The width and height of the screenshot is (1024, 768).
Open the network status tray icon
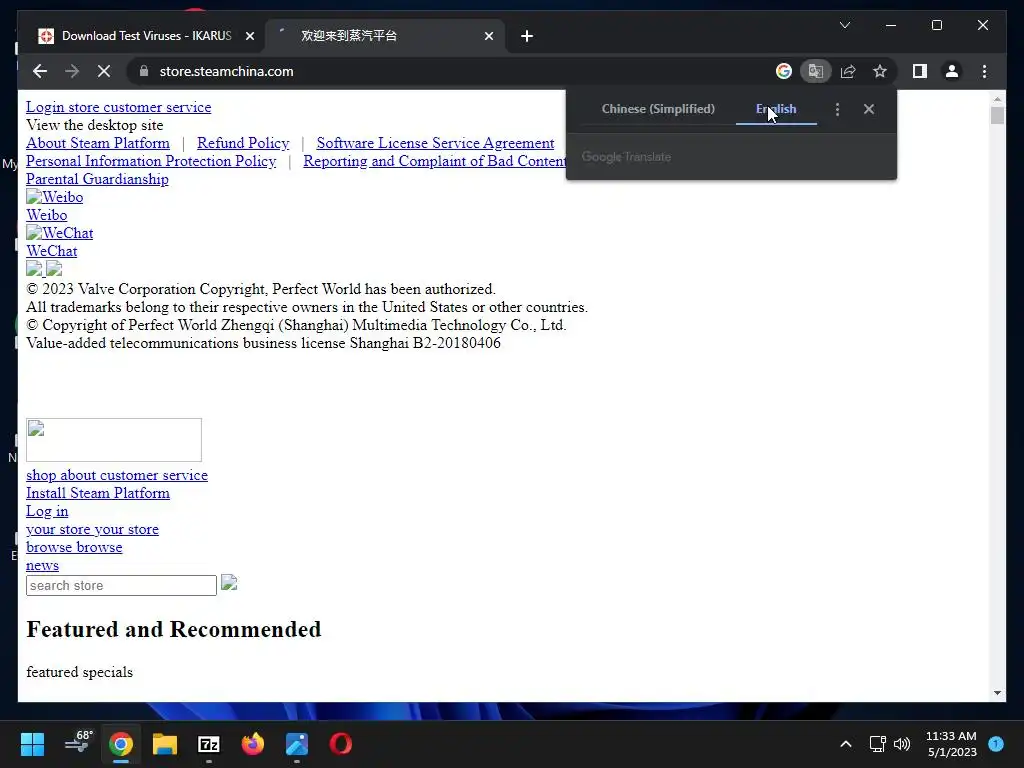click(878, 744)
